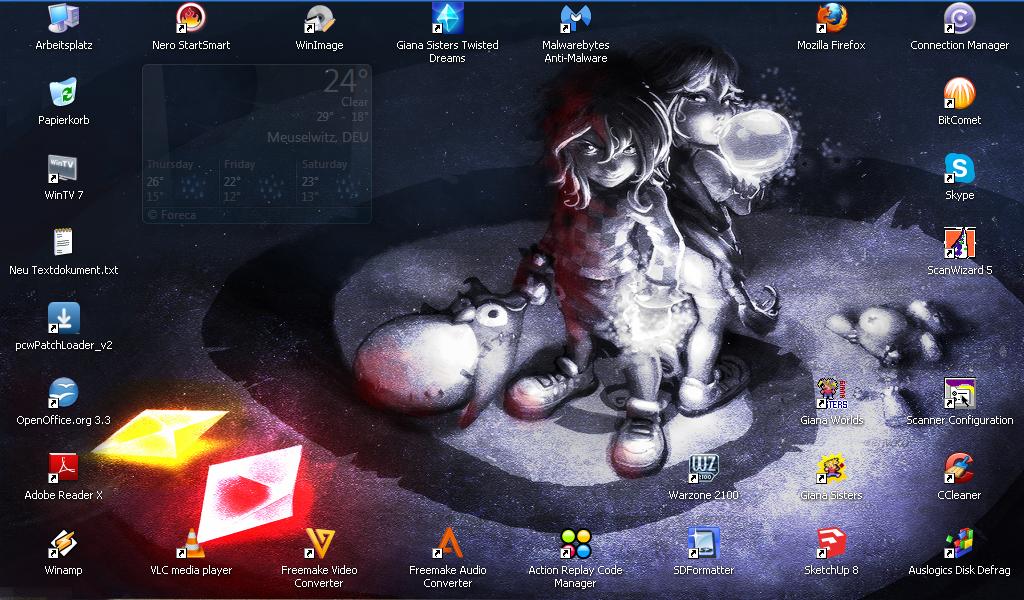The image size is (1024, 600).
Task: Select the Giana Sisters Twisted Dreams icon
Action: pos(447,19)
